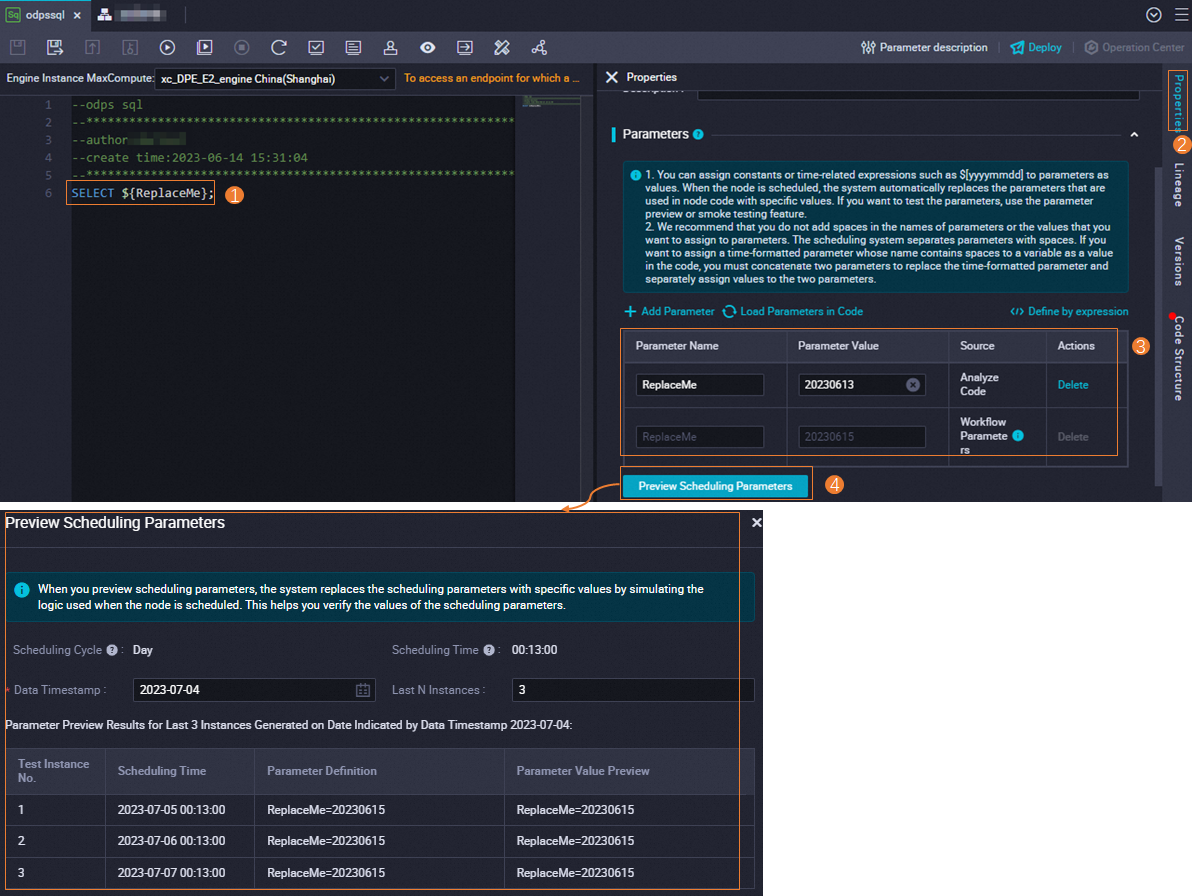This screenshot has width=1199, height=896.
Task: Switch to the workflow tab with blurred name
Action: (x=132, y=15)
